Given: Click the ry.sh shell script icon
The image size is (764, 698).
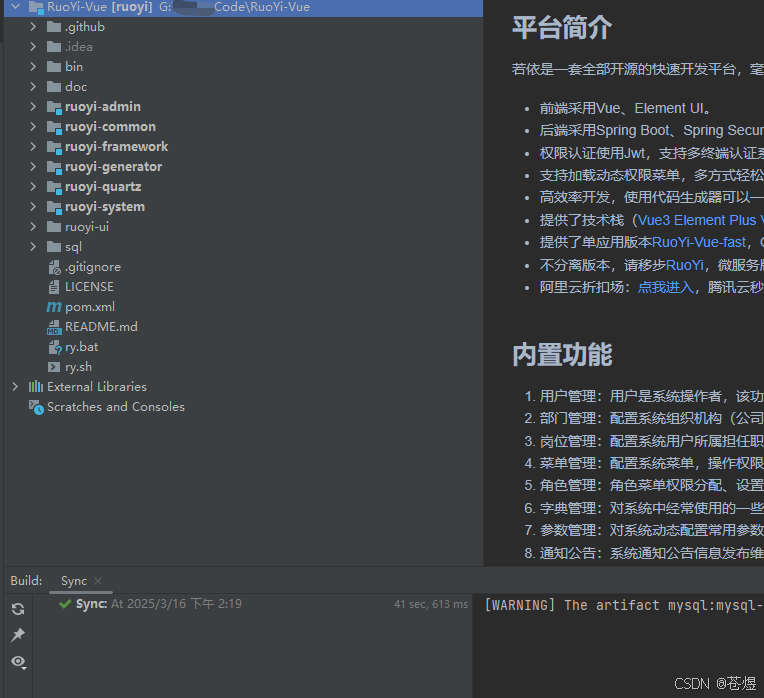Looking at the screenshot, I should (54, 367).
